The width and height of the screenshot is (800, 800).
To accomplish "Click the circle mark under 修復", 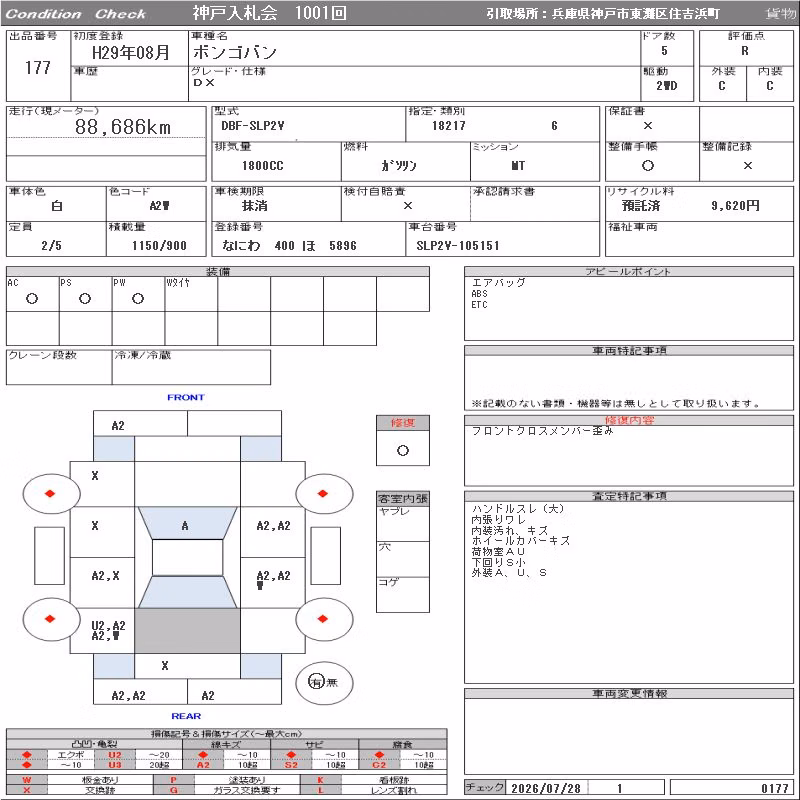I will [x=403, y=451].
